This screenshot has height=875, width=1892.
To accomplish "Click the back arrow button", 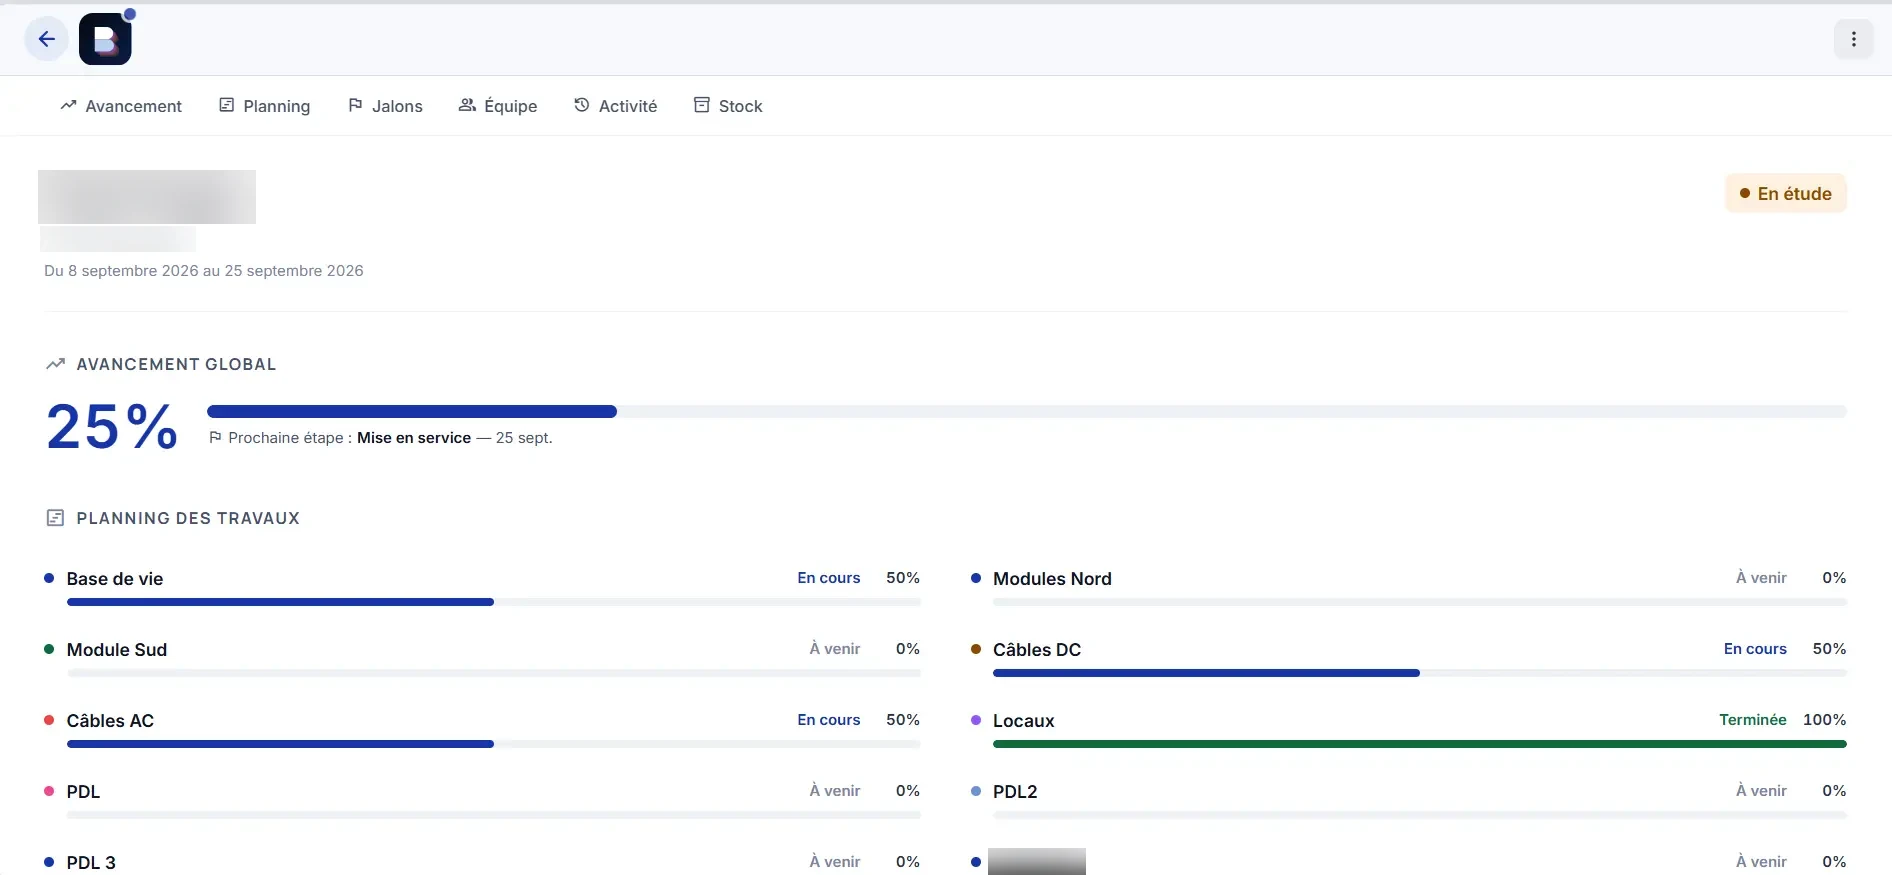I will [x=46, y=39].
